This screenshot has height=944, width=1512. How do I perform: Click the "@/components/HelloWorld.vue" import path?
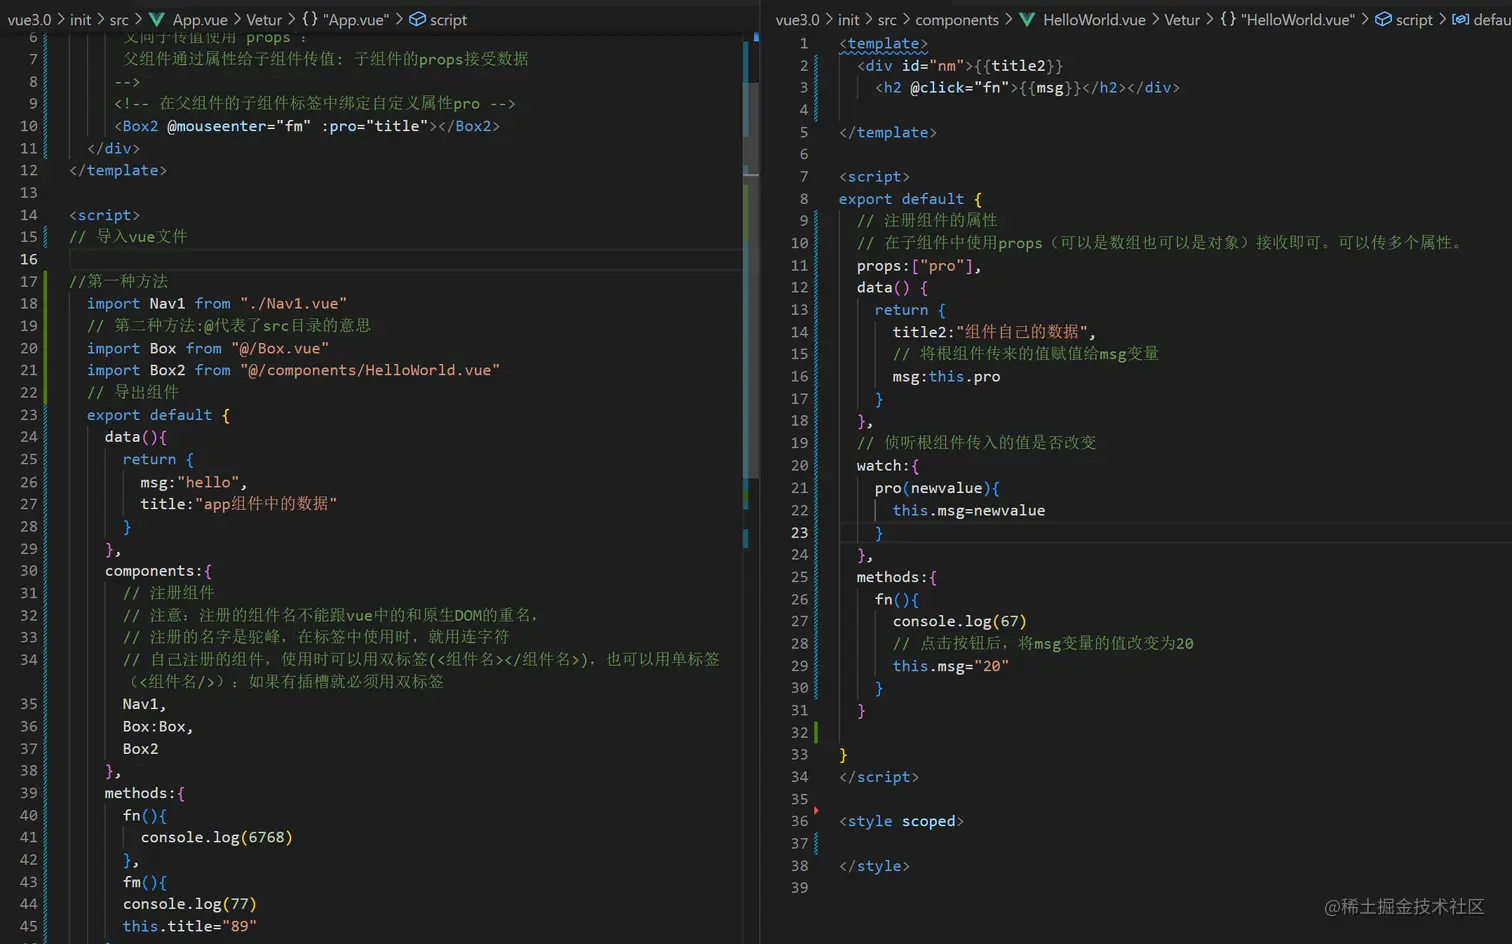tap(370, 370)
